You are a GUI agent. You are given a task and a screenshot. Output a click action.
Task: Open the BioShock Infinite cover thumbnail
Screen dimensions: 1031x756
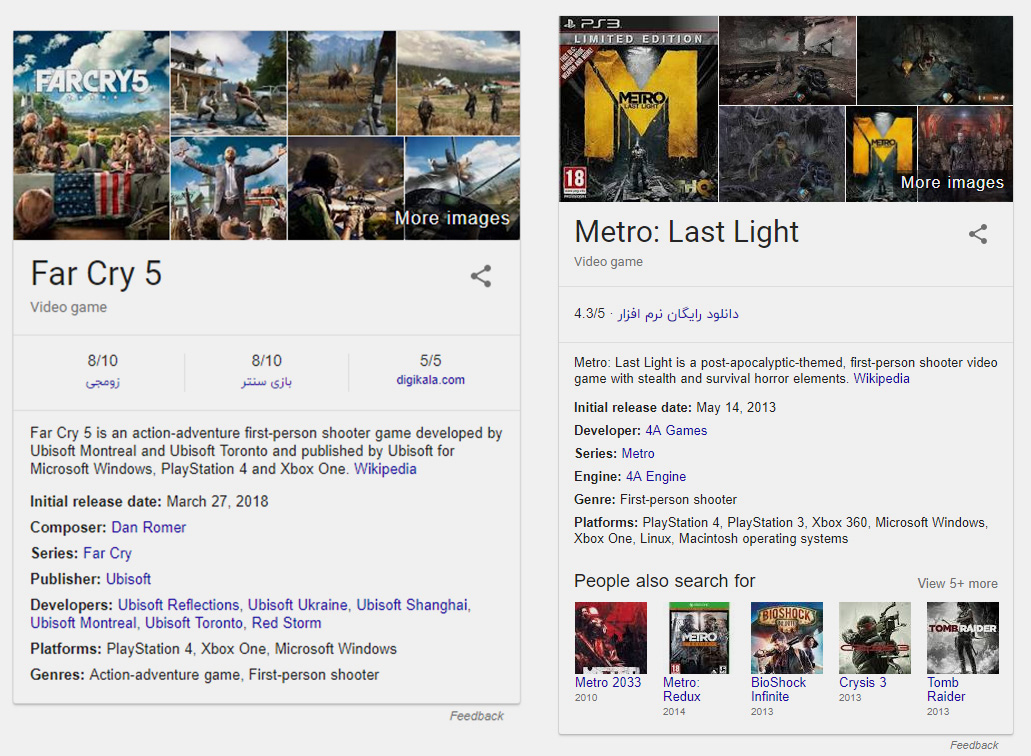pos(786,638)
